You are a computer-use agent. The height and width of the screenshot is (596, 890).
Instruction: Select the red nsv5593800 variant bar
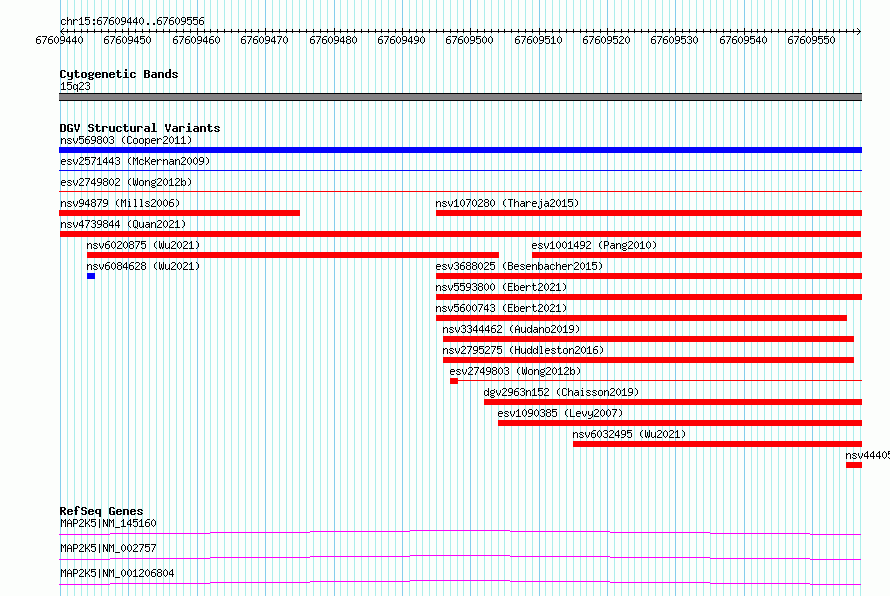tap(649, 297)
